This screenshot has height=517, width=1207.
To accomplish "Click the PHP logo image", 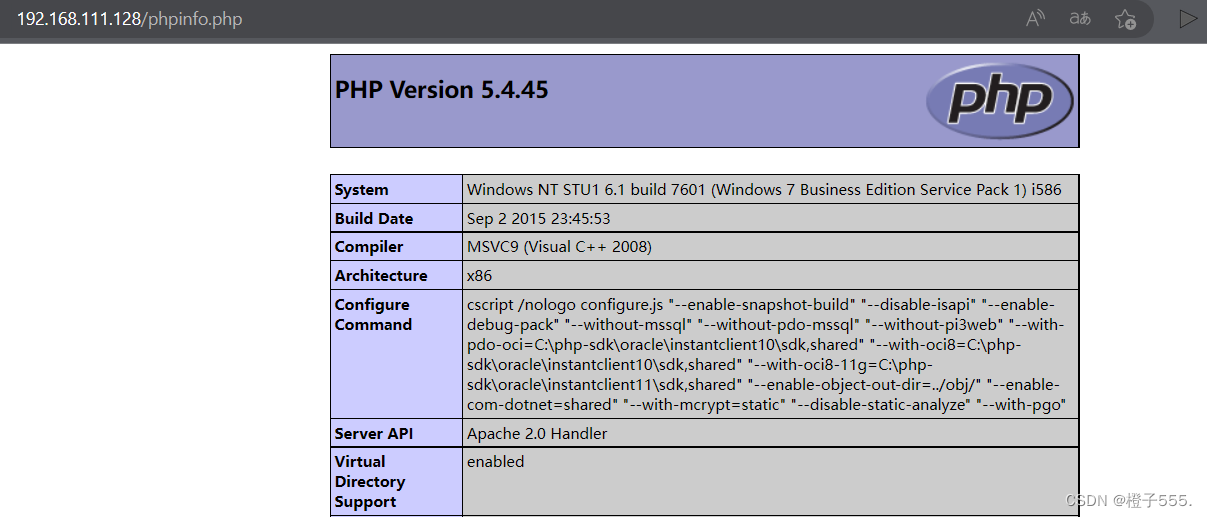I will (999, 100).
